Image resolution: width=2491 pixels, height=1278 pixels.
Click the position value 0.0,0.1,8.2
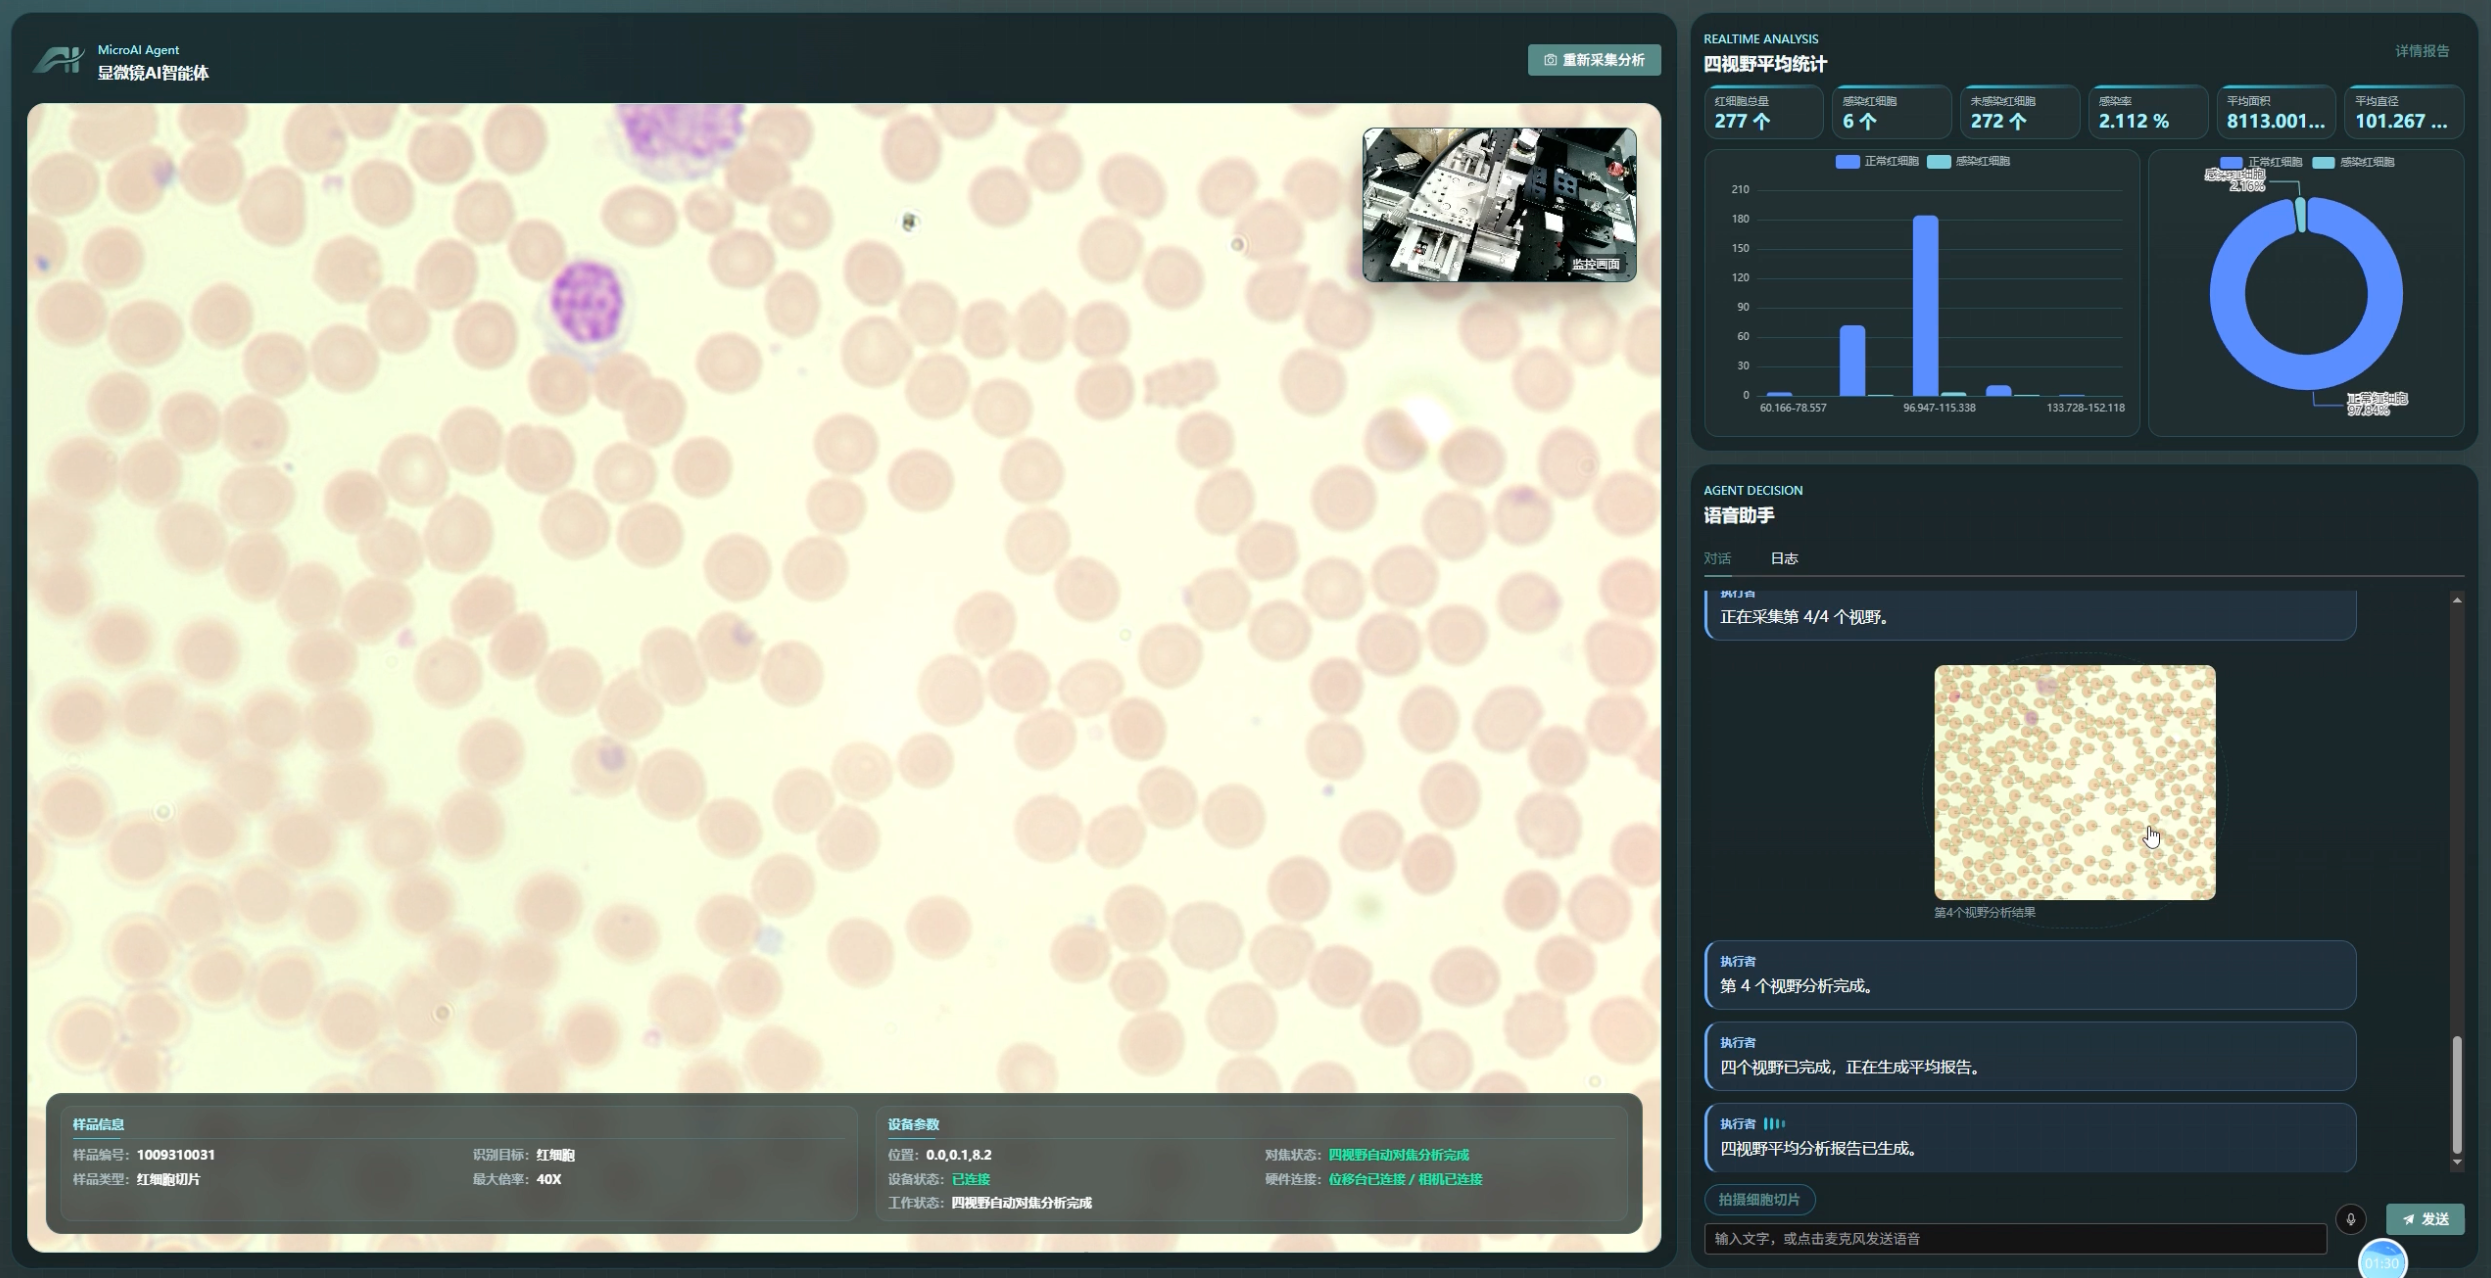958,1154
